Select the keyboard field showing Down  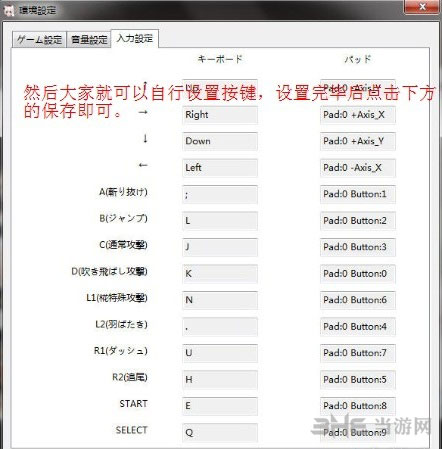(x=220, y=141)
